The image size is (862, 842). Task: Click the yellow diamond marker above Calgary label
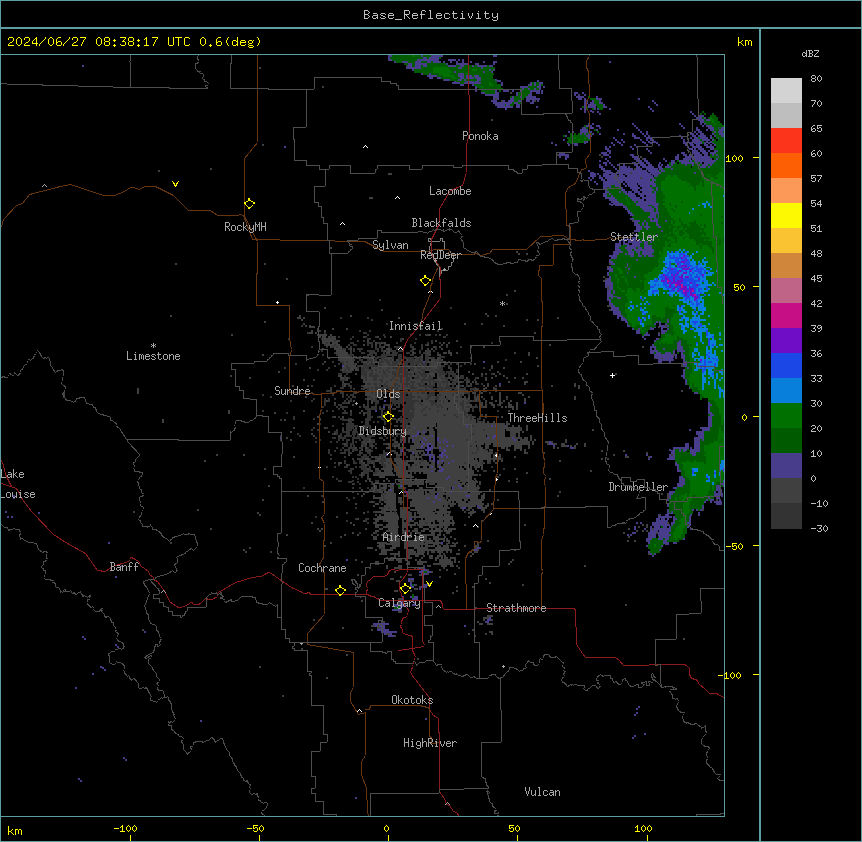pyautogui.click(x=405, y=589)
